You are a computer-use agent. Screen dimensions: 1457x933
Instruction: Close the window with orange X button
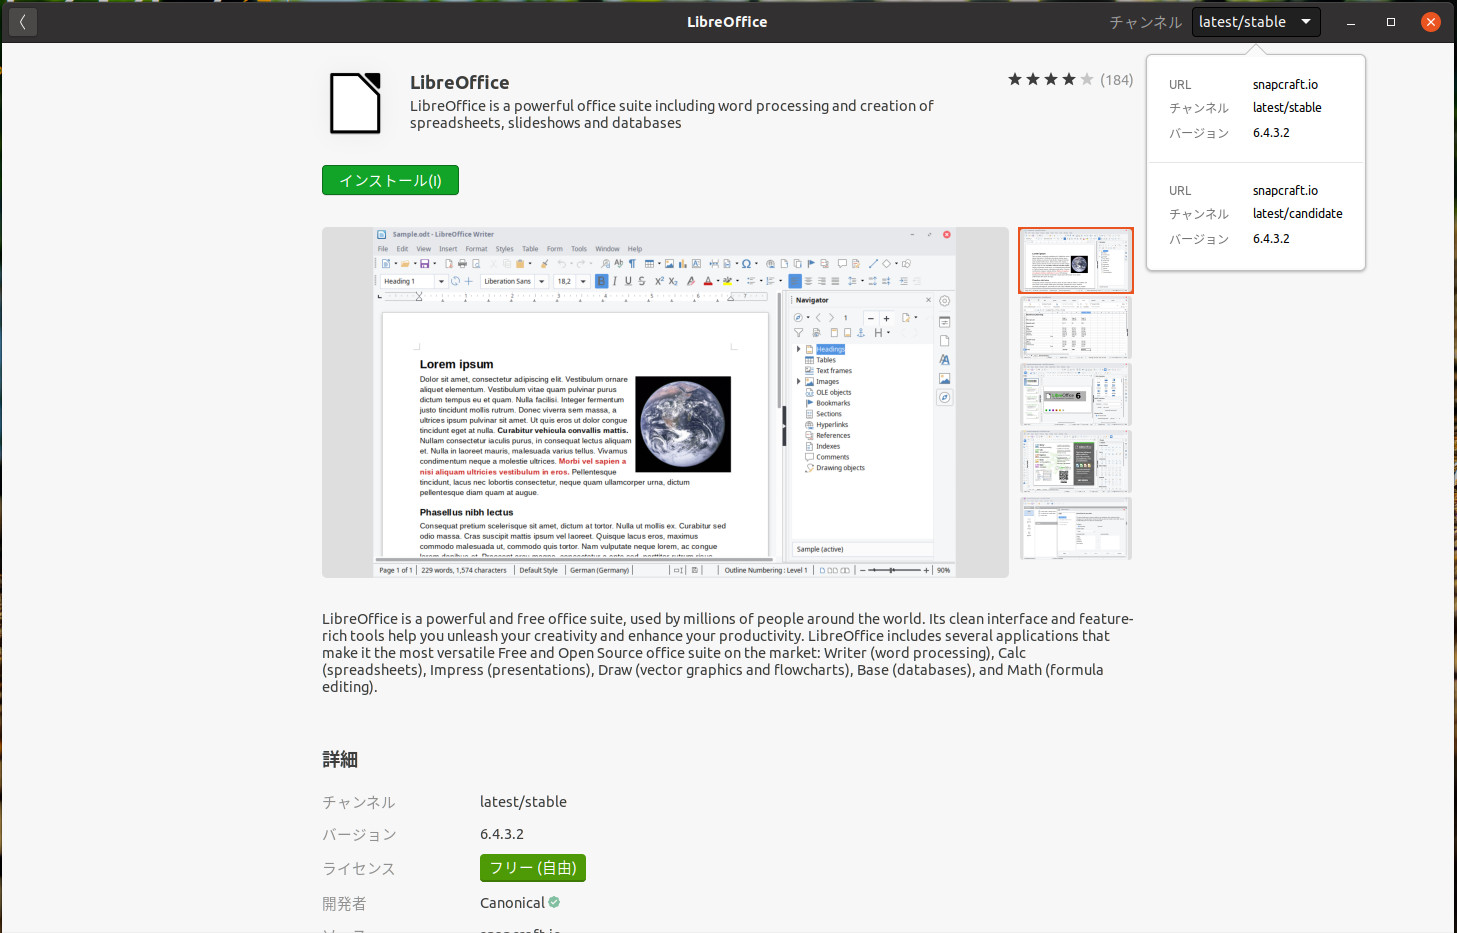point(1431,22)
